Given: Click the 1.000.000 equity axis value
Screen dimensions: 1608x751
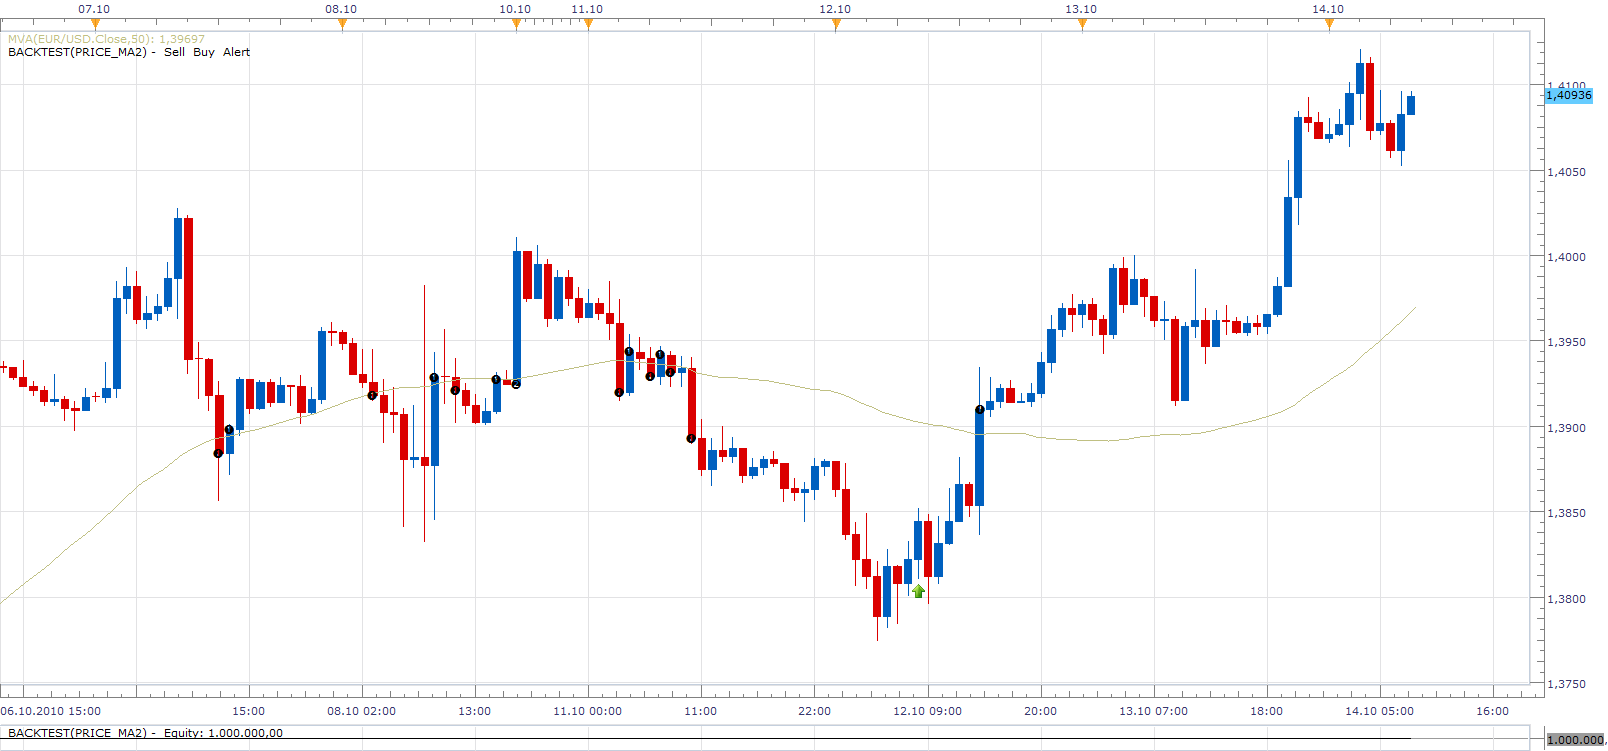Looking at the screenshot, I should coord(1575,740).
